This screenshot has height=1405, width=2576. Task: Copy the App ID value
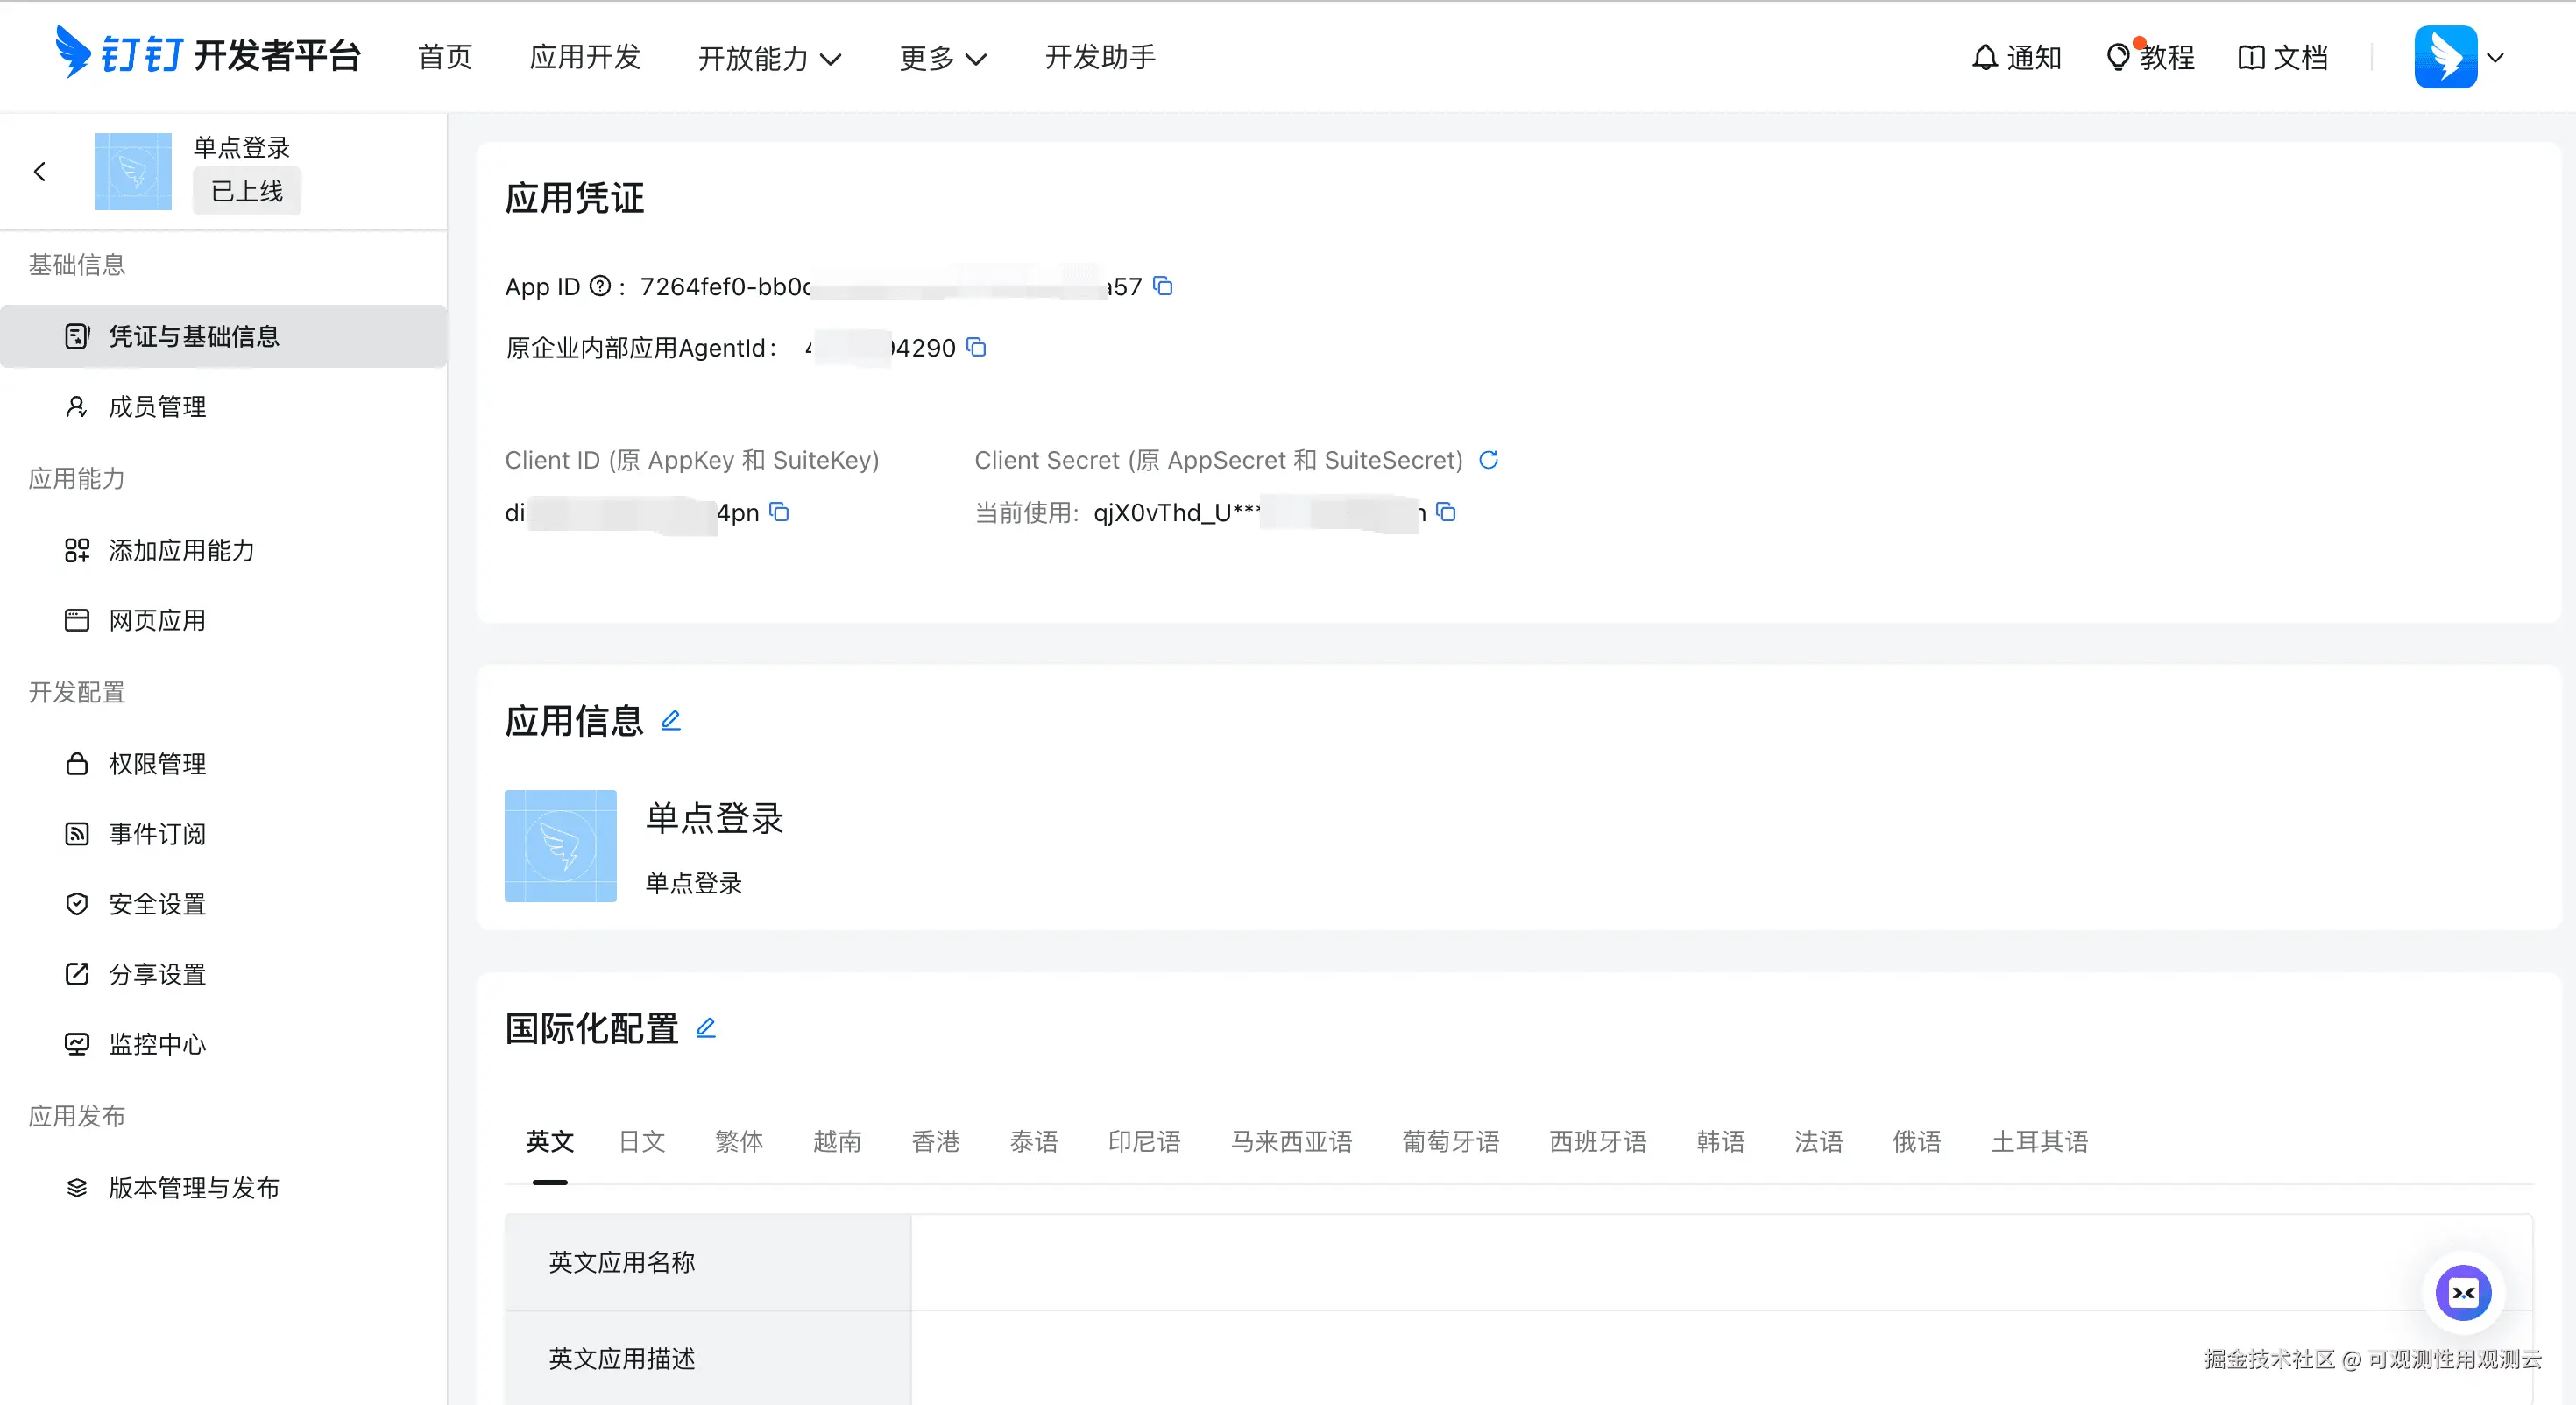click(x=1162, y=286)
